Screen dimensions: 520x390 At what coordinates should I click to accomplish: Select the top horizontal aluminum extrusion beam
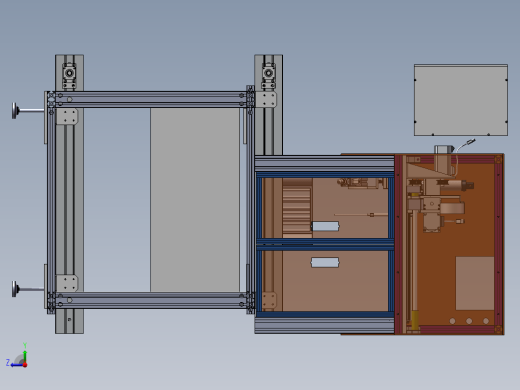(x=150, y=99)
